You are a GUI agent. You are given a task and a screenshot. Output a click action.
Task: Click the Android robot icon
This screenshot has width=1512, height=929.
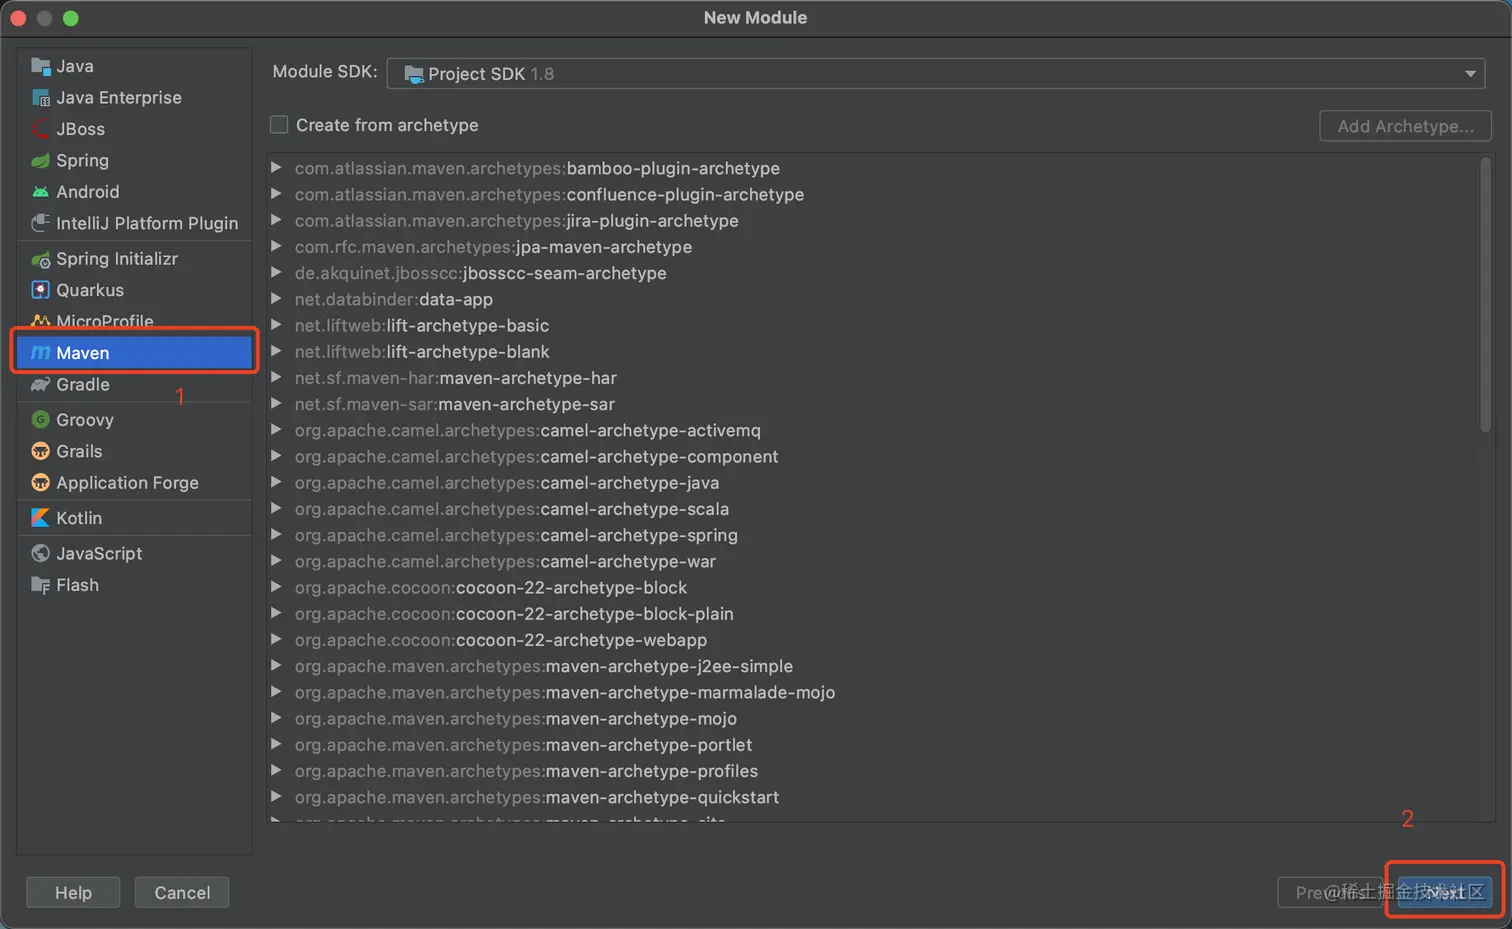tap(40, 192)
